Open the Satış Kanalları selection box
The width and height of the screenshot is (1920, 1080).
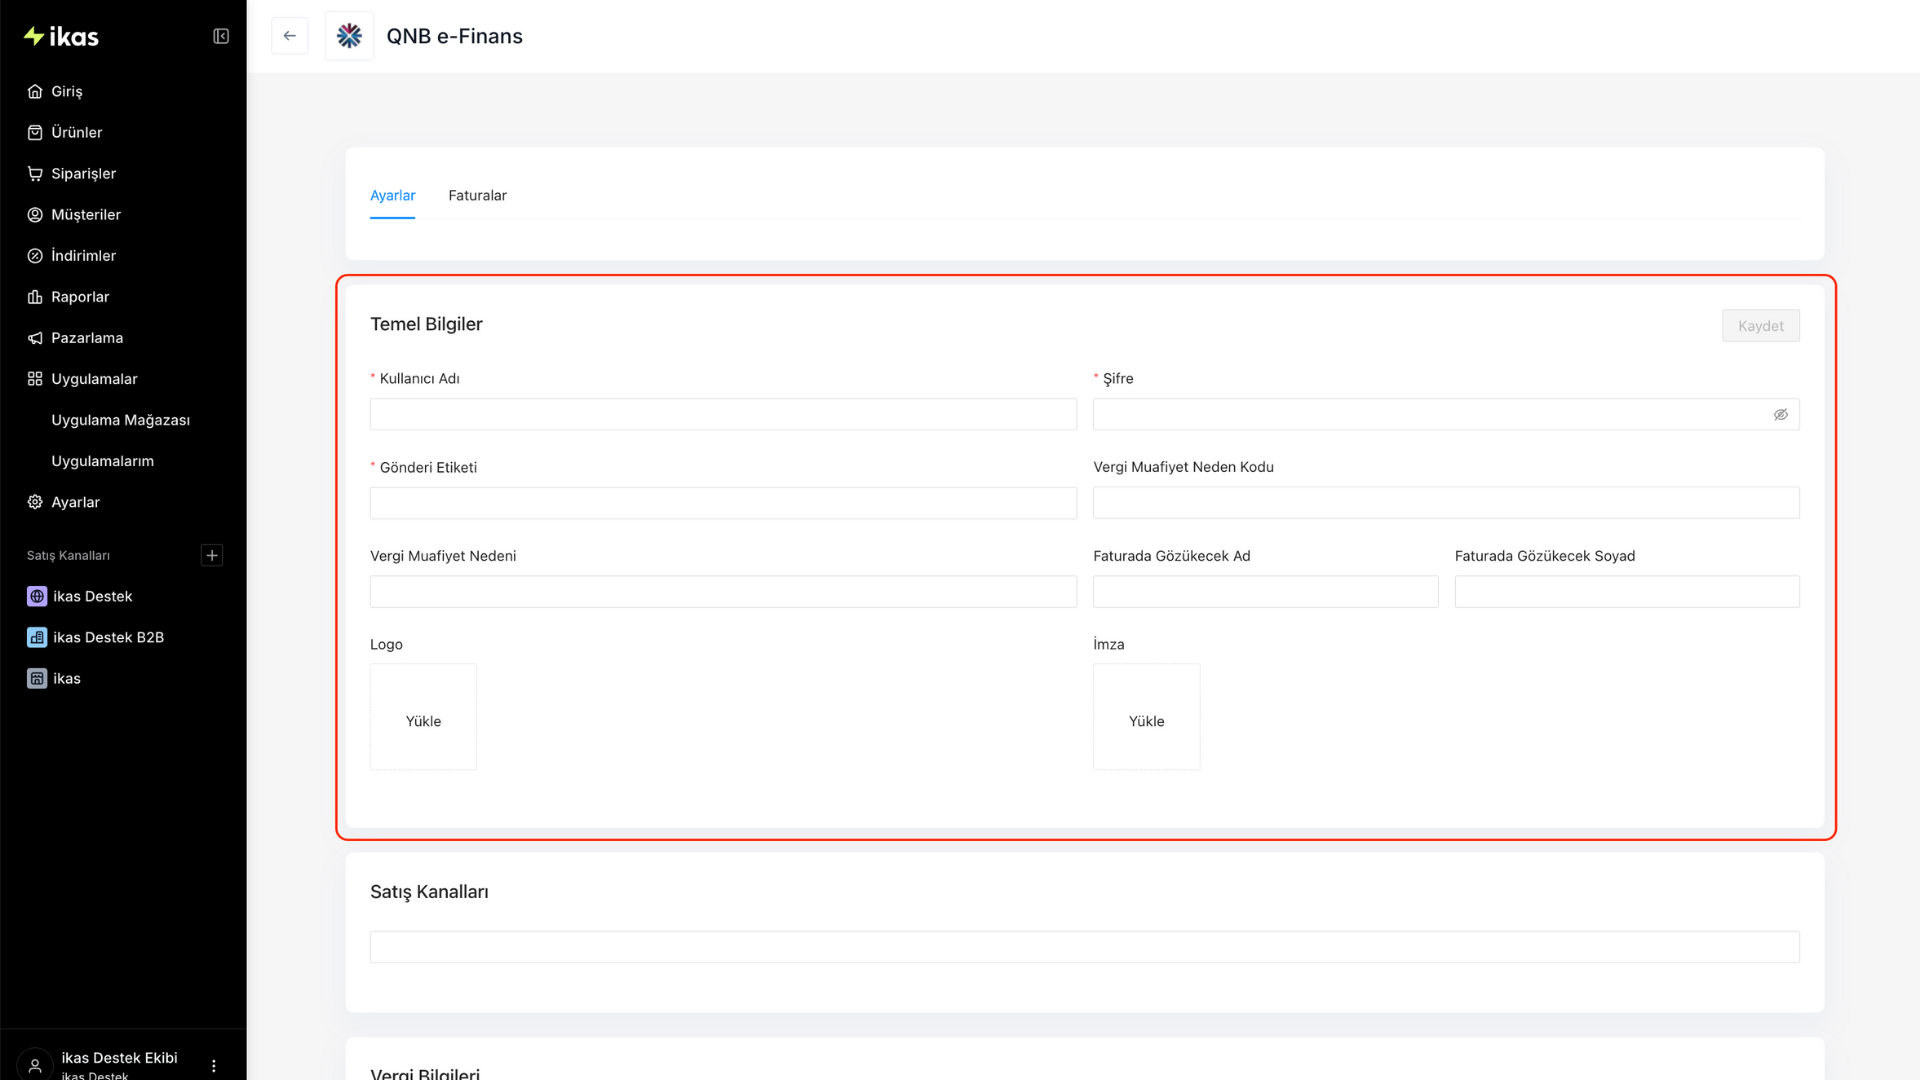pyautogui.click(x=1084, y=946)
